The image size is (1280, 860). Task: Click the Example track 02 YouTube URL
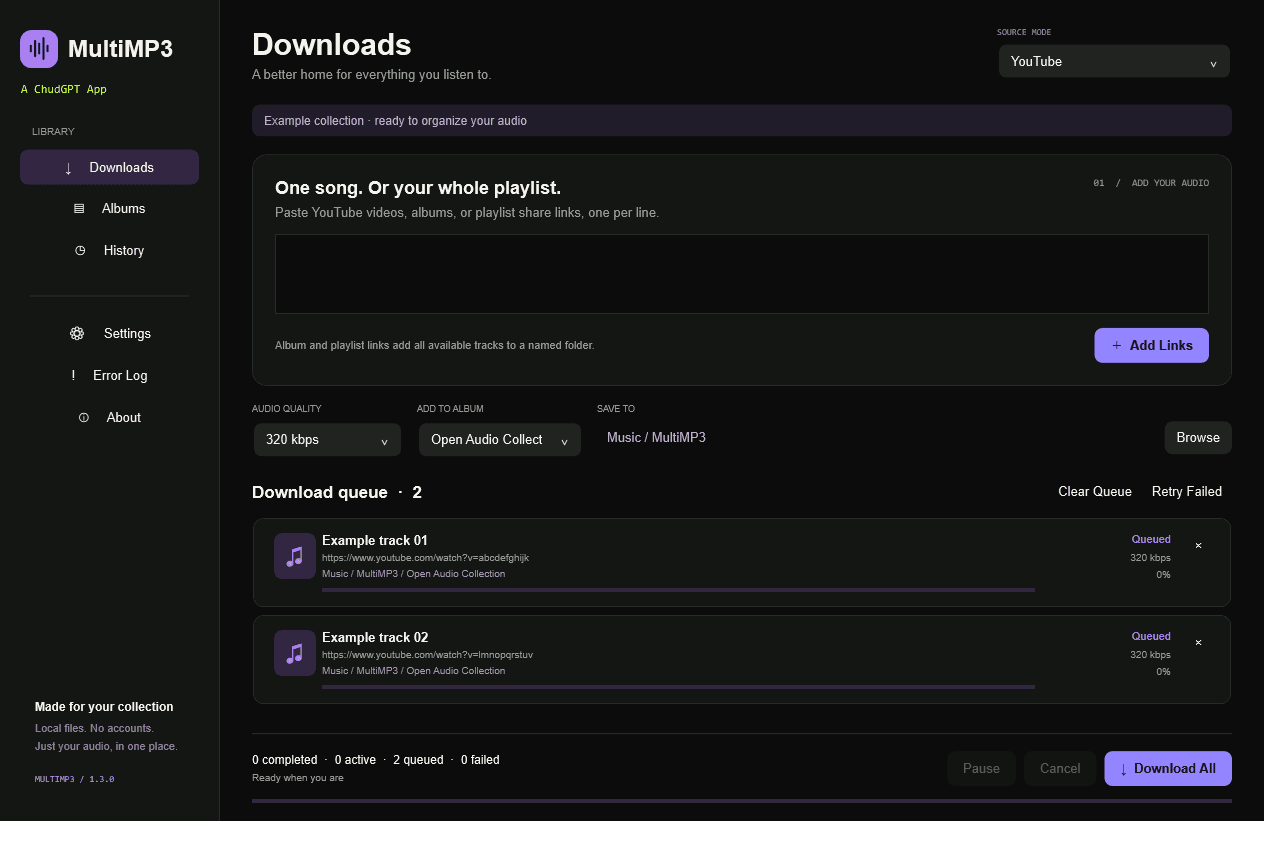[x=427, y=655]
